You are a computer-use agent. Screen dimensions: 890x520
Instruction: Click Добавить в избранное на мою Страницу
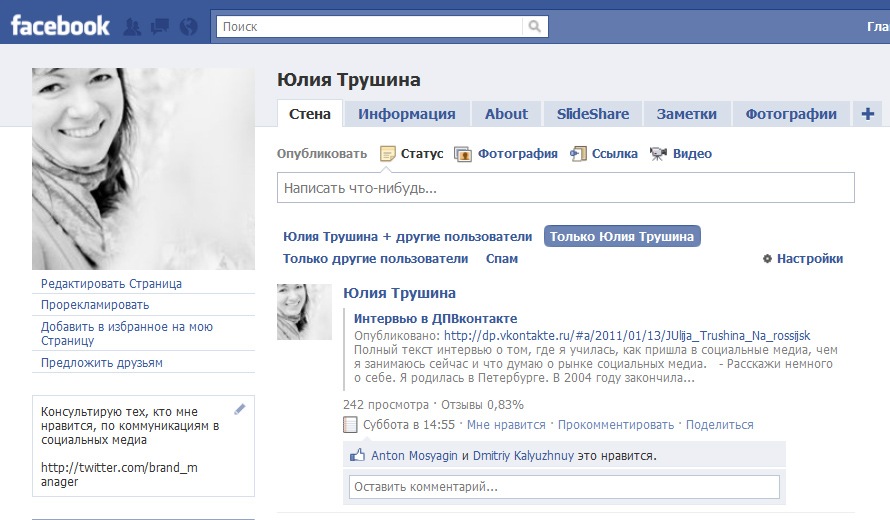[127, 334]
